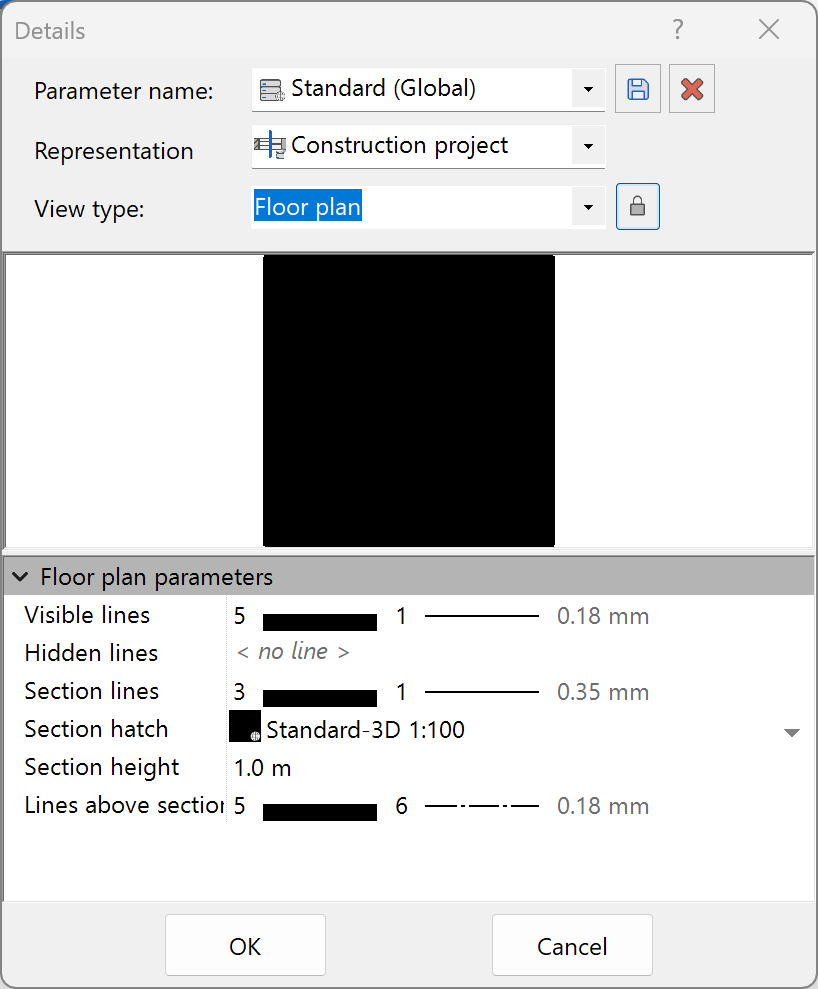This screenshot has width=818, height=989.
Task: Click the Visible lines pen thickness preview
Action: click(319, 620)
